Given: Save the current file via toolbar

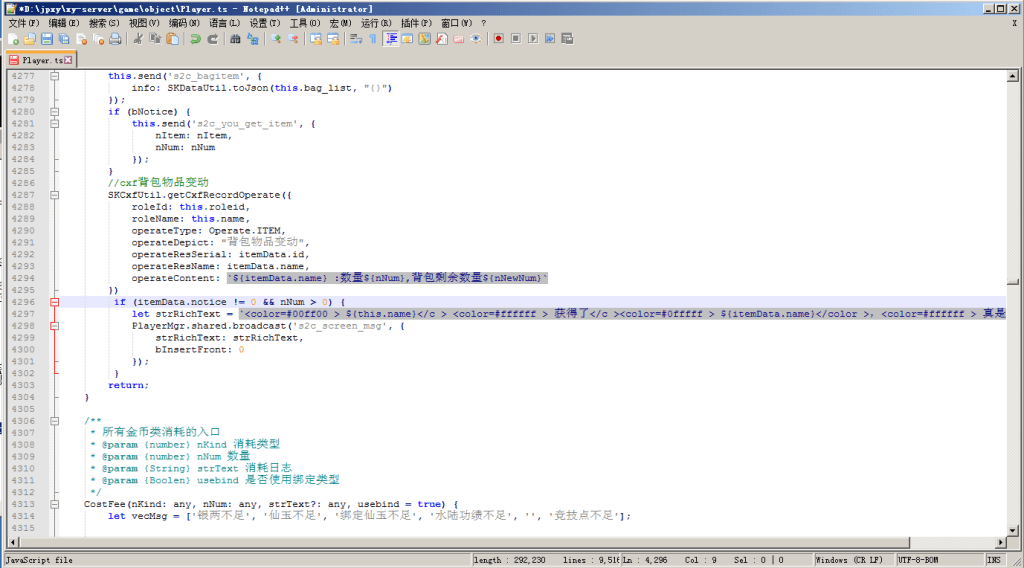Looking at the screenshot, I should (47, 39).
